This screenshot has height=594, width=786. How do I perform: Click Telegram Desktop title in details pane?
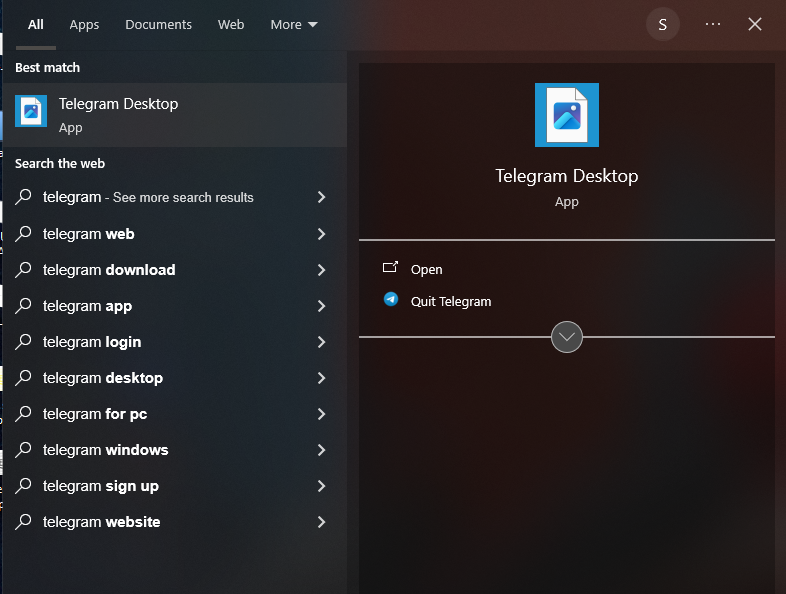tap(566, 176)
